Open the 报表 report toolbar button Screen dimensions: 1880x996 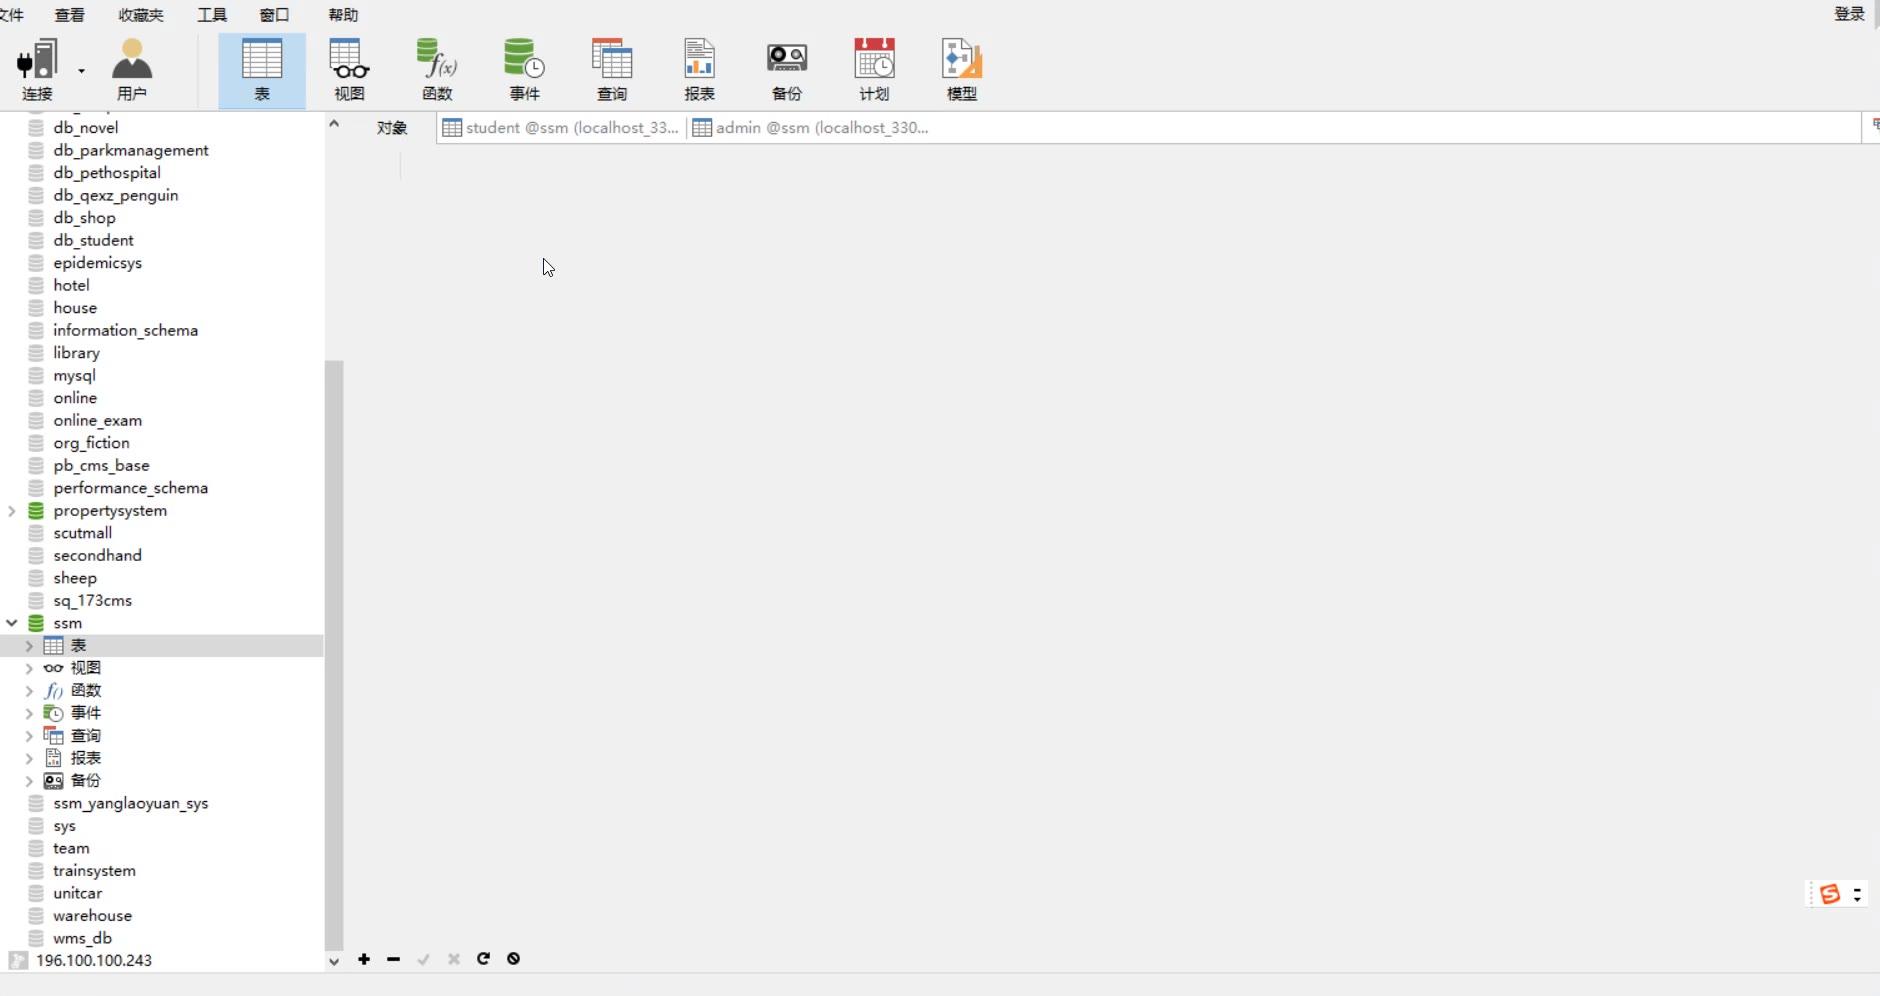699,70
